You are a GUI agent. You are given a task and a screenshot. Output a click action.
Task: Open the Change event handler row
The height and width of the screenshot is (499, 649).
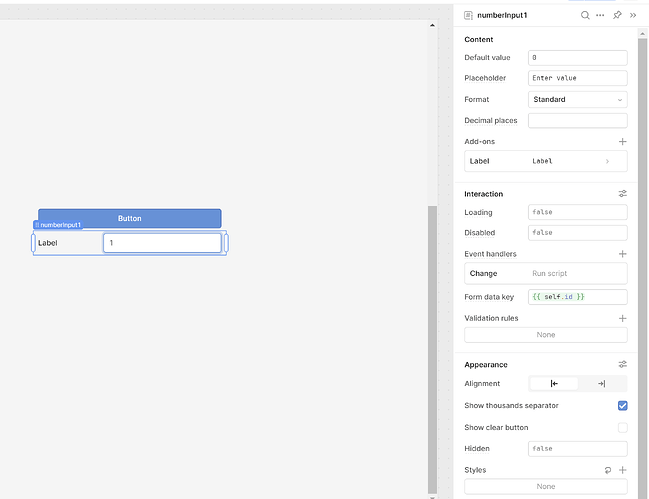coord(546,273)
